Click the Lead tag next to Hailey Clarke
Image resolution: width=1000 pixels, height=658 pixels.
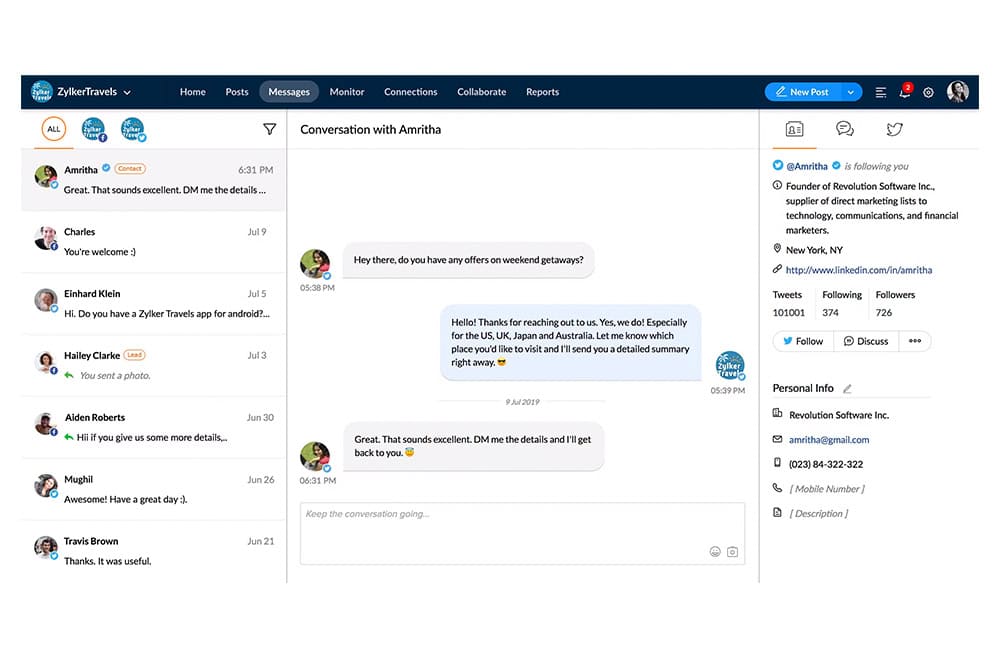(x=134, y=355)
